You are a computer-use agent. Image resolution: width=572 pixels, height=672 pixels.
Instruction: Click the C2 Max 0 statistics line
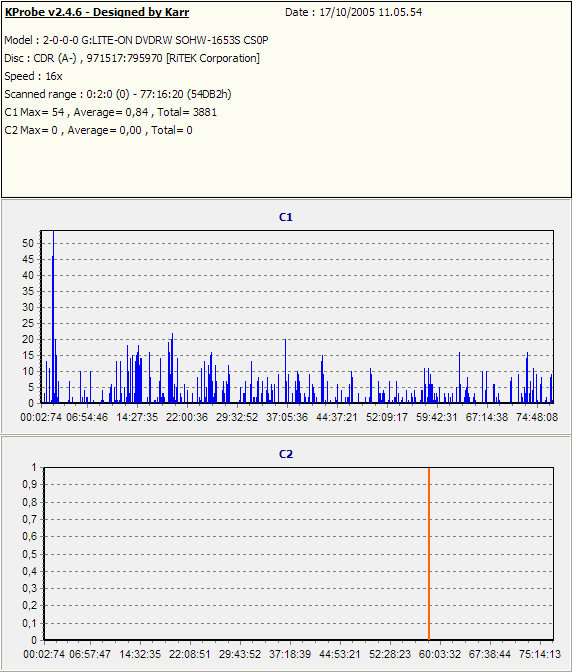point(98,130)
